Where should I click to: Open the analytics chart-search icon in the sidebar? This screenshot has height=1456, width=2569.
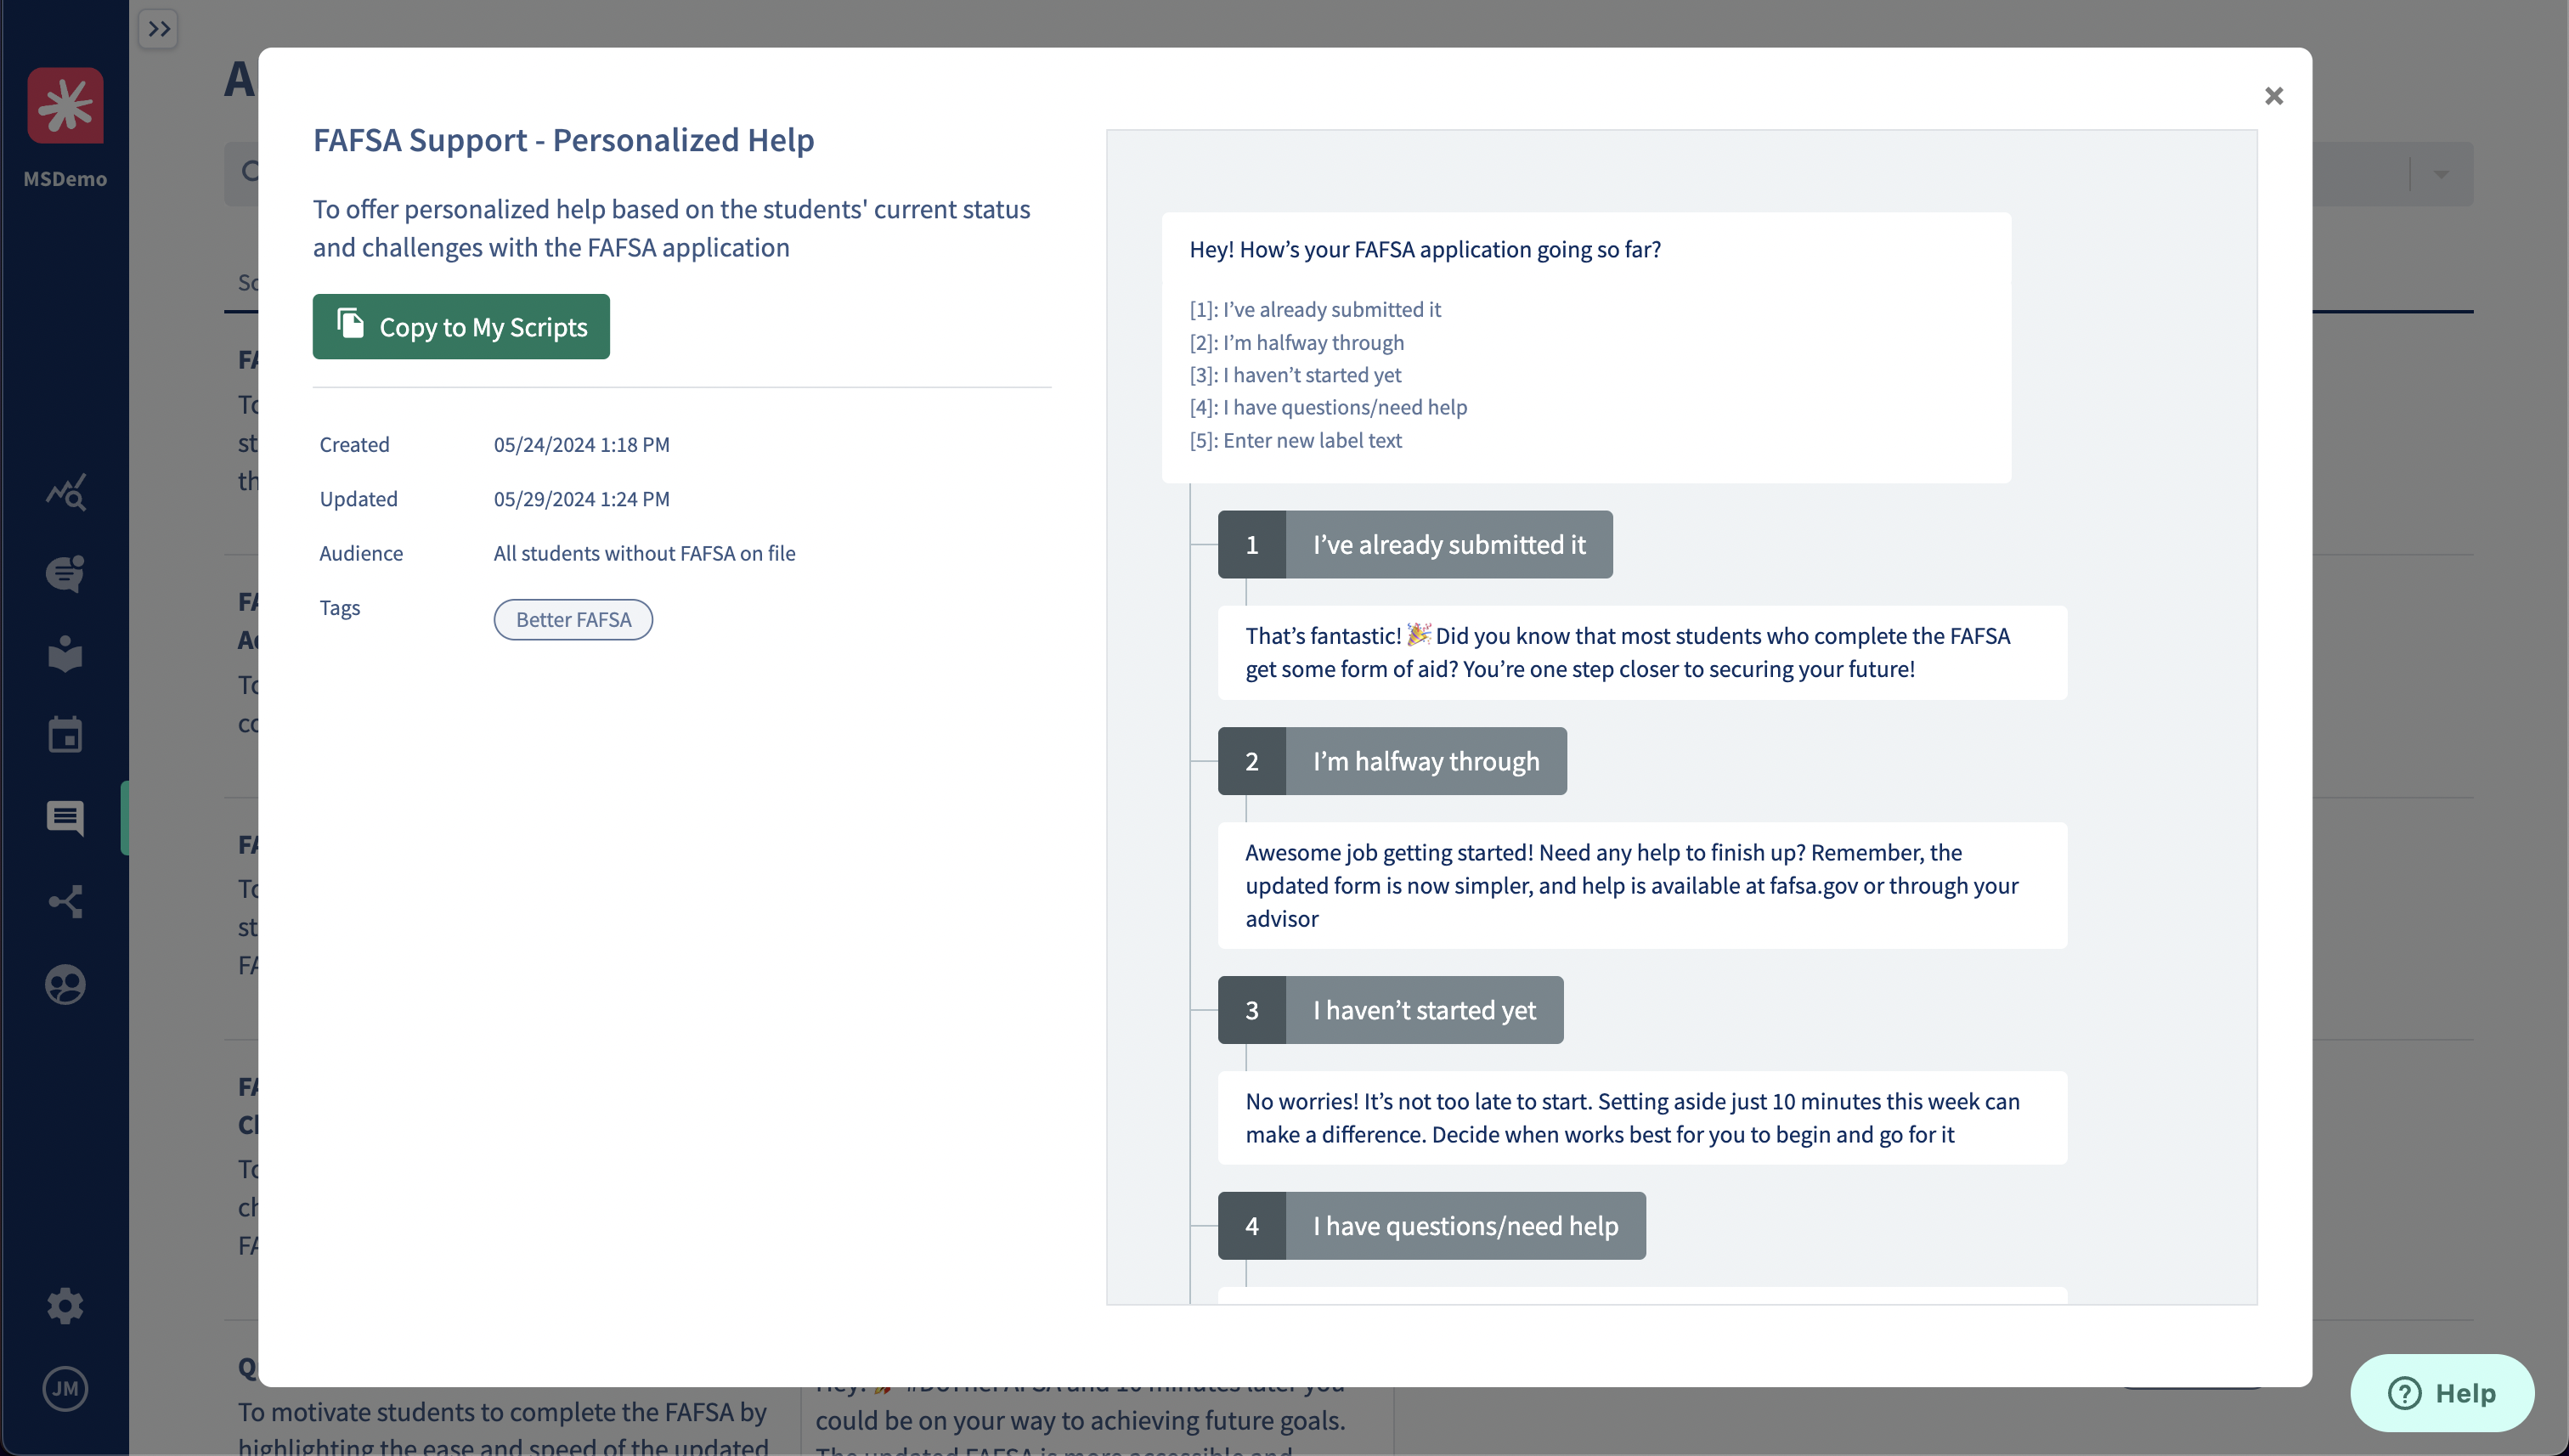pos(65,492)
